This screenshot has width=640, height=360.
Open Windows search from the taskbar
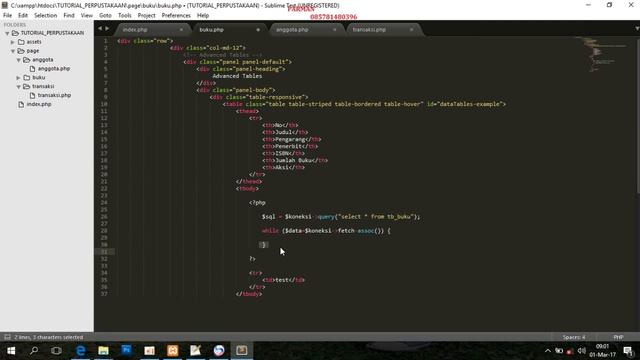pyautogui.click(x=34, y=351)
